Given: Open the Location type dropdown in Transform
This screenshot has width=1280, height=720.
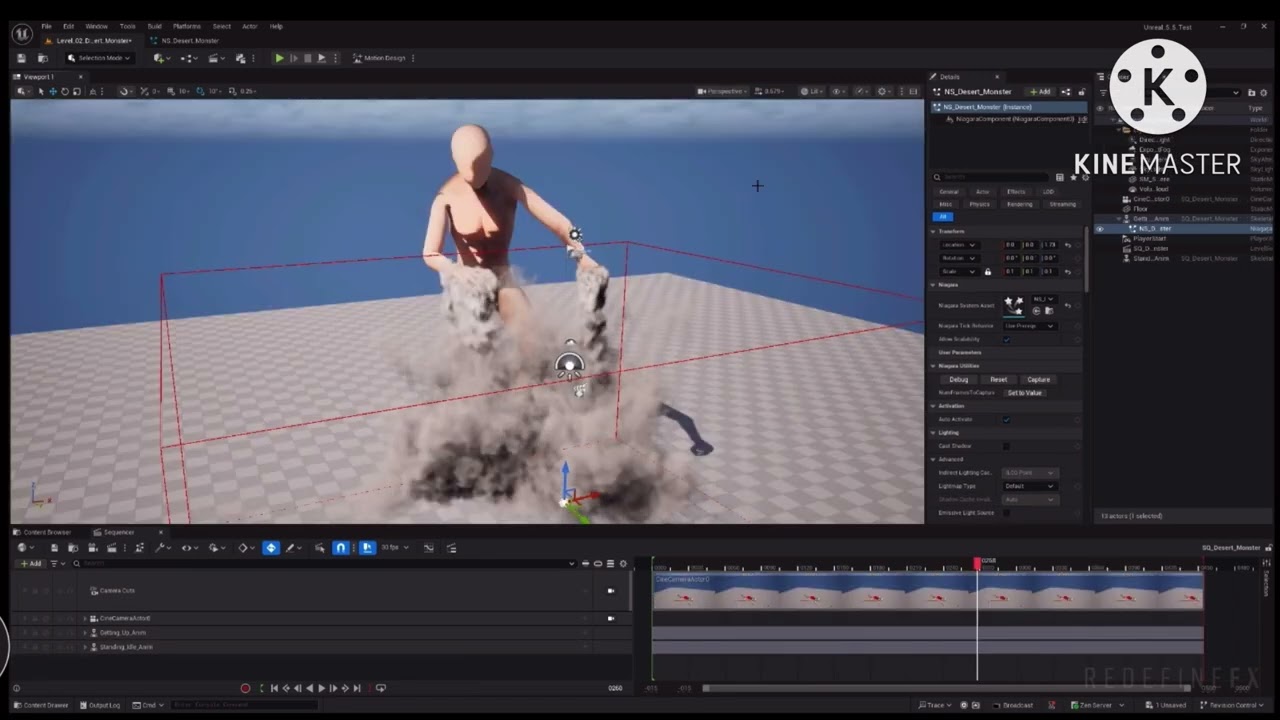Looking at the screenshot, I should pyautogui.click(x=959, y=245).
